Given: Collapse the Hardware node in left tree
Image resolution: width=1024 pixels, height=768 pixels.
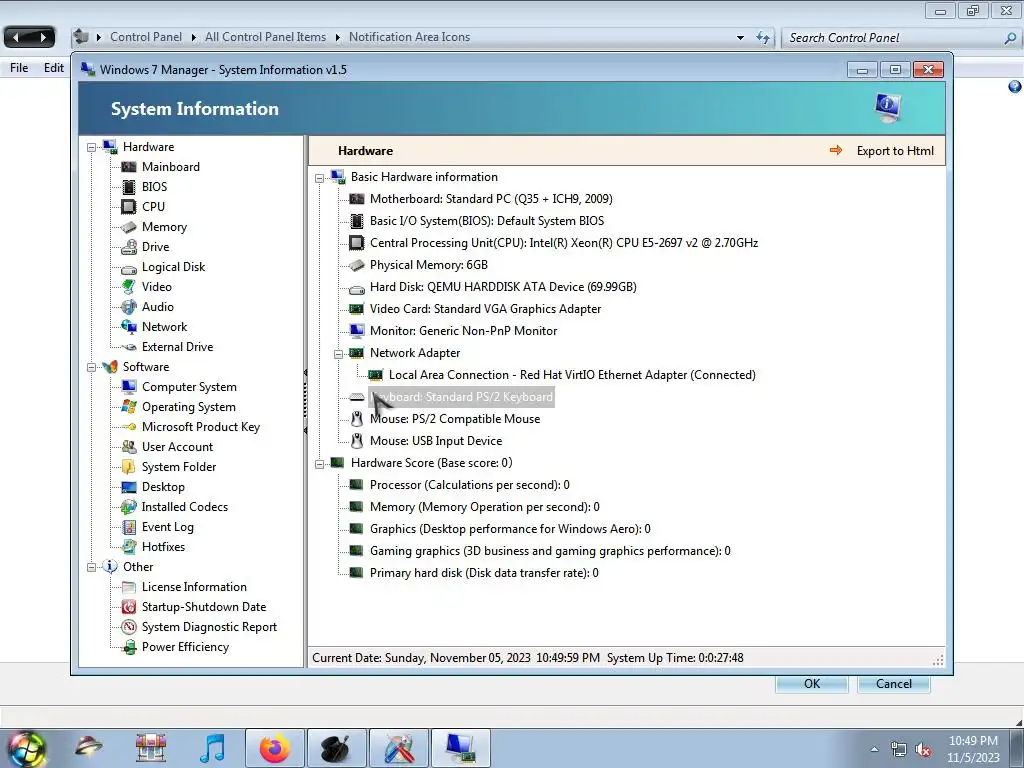Looking at the screenshot, I should [91, 148].
